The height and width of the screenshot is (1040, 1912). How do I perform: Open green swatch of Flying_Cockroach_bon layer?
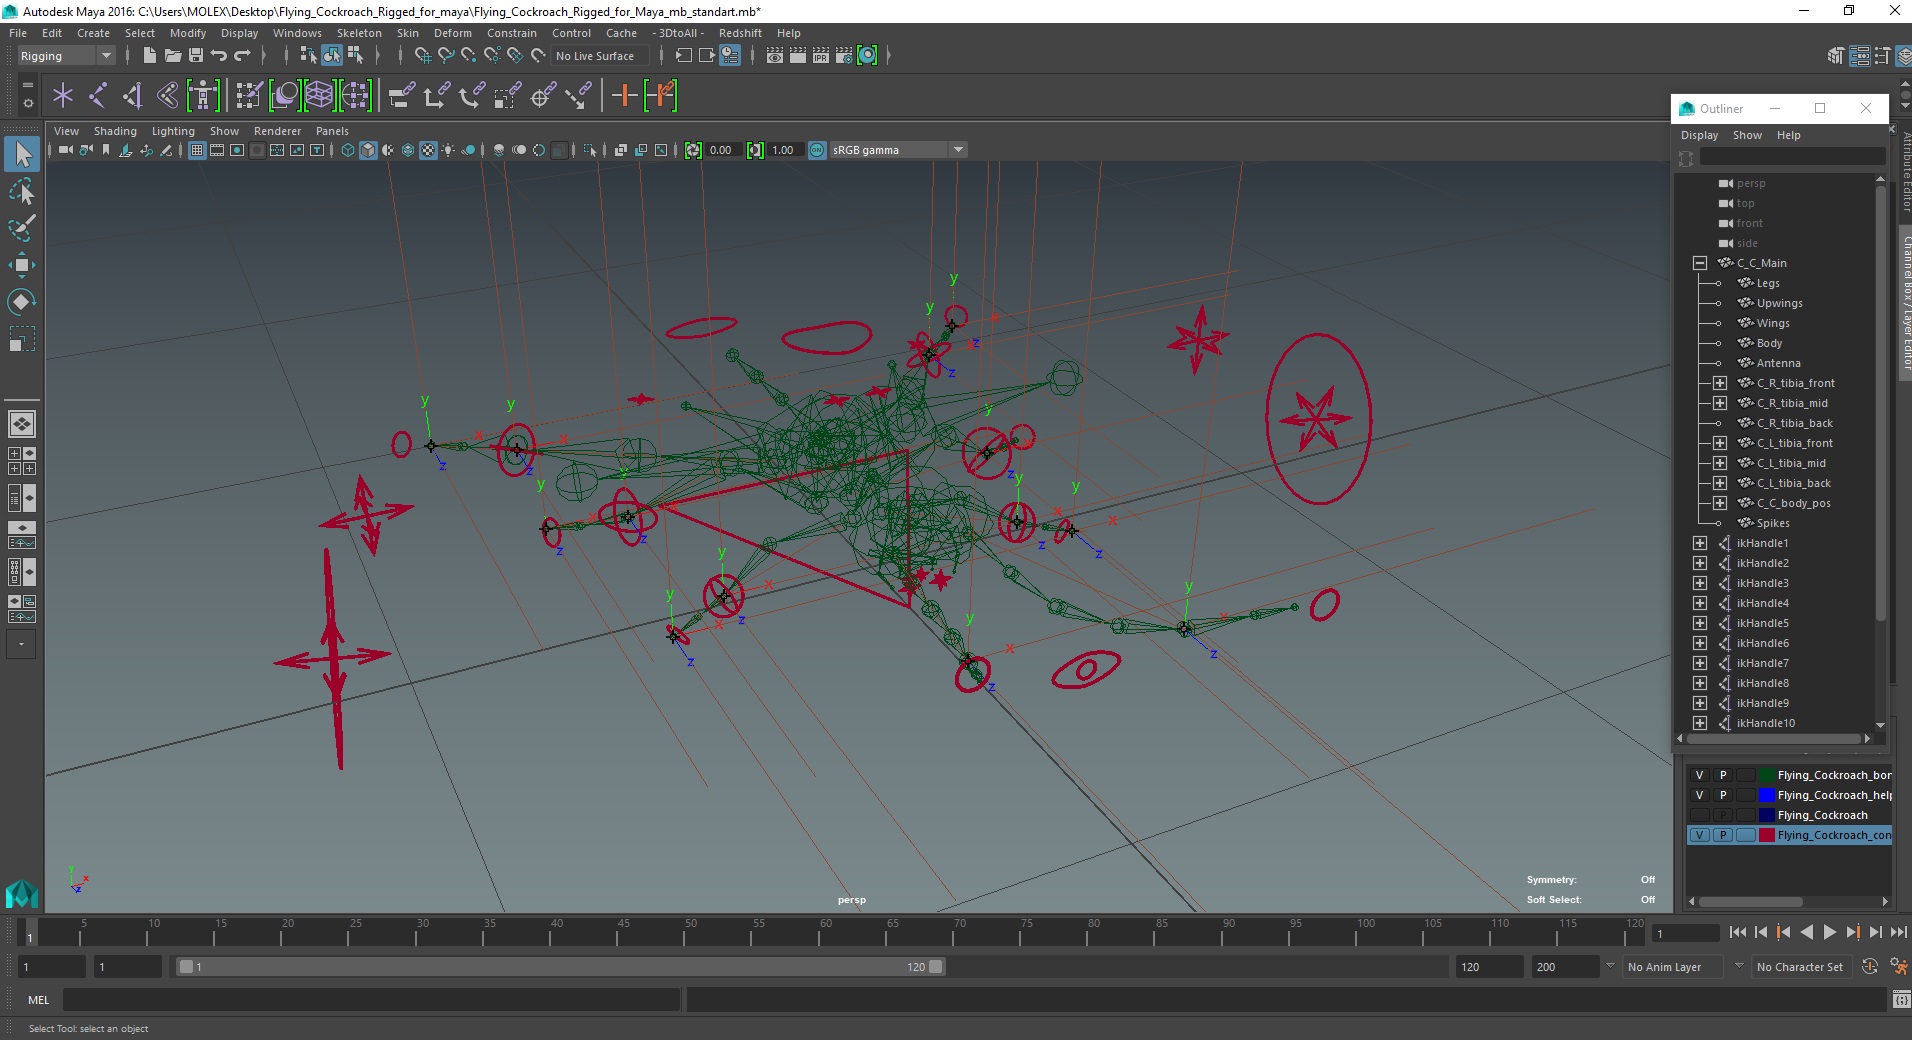[x=1767, y=775]
